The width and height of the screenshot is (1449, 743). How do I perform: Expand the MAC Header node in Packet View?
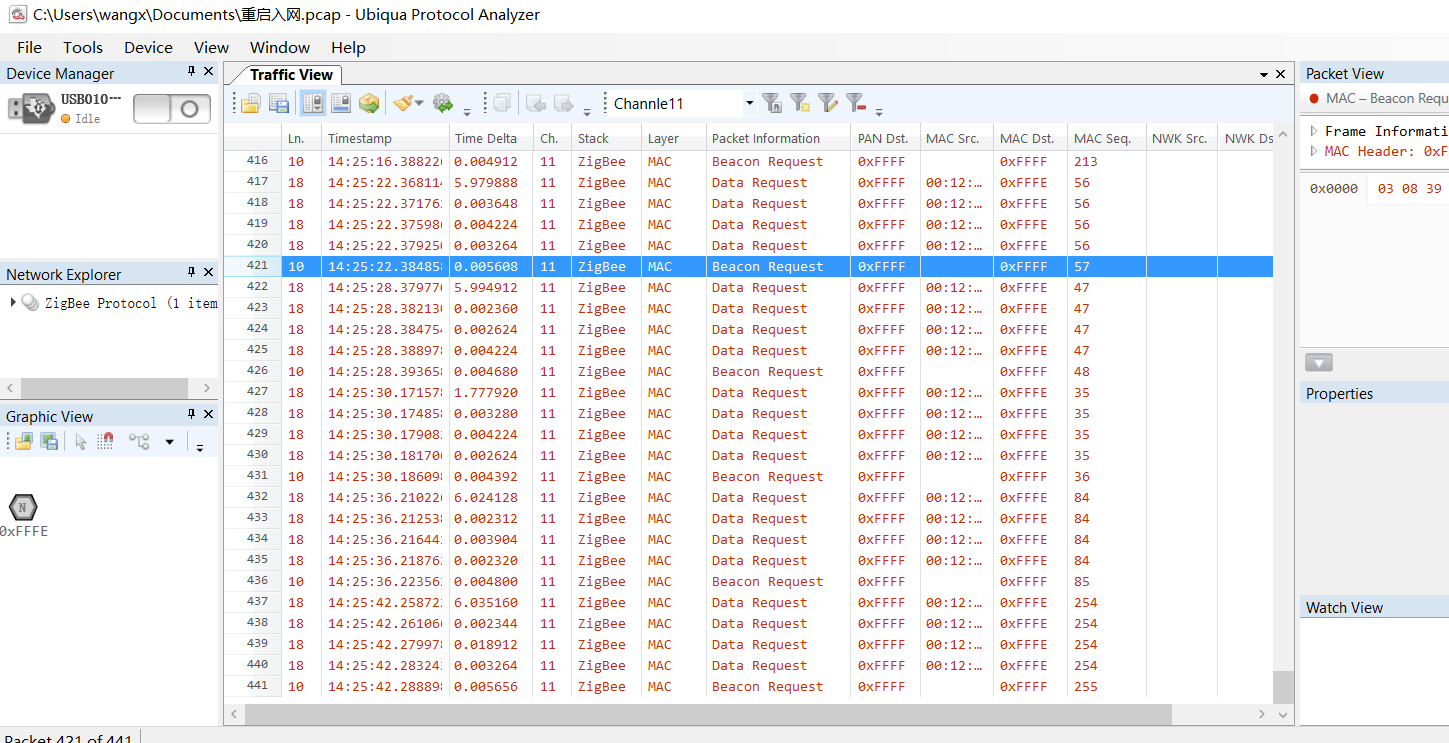click(x=1314, y=151)
